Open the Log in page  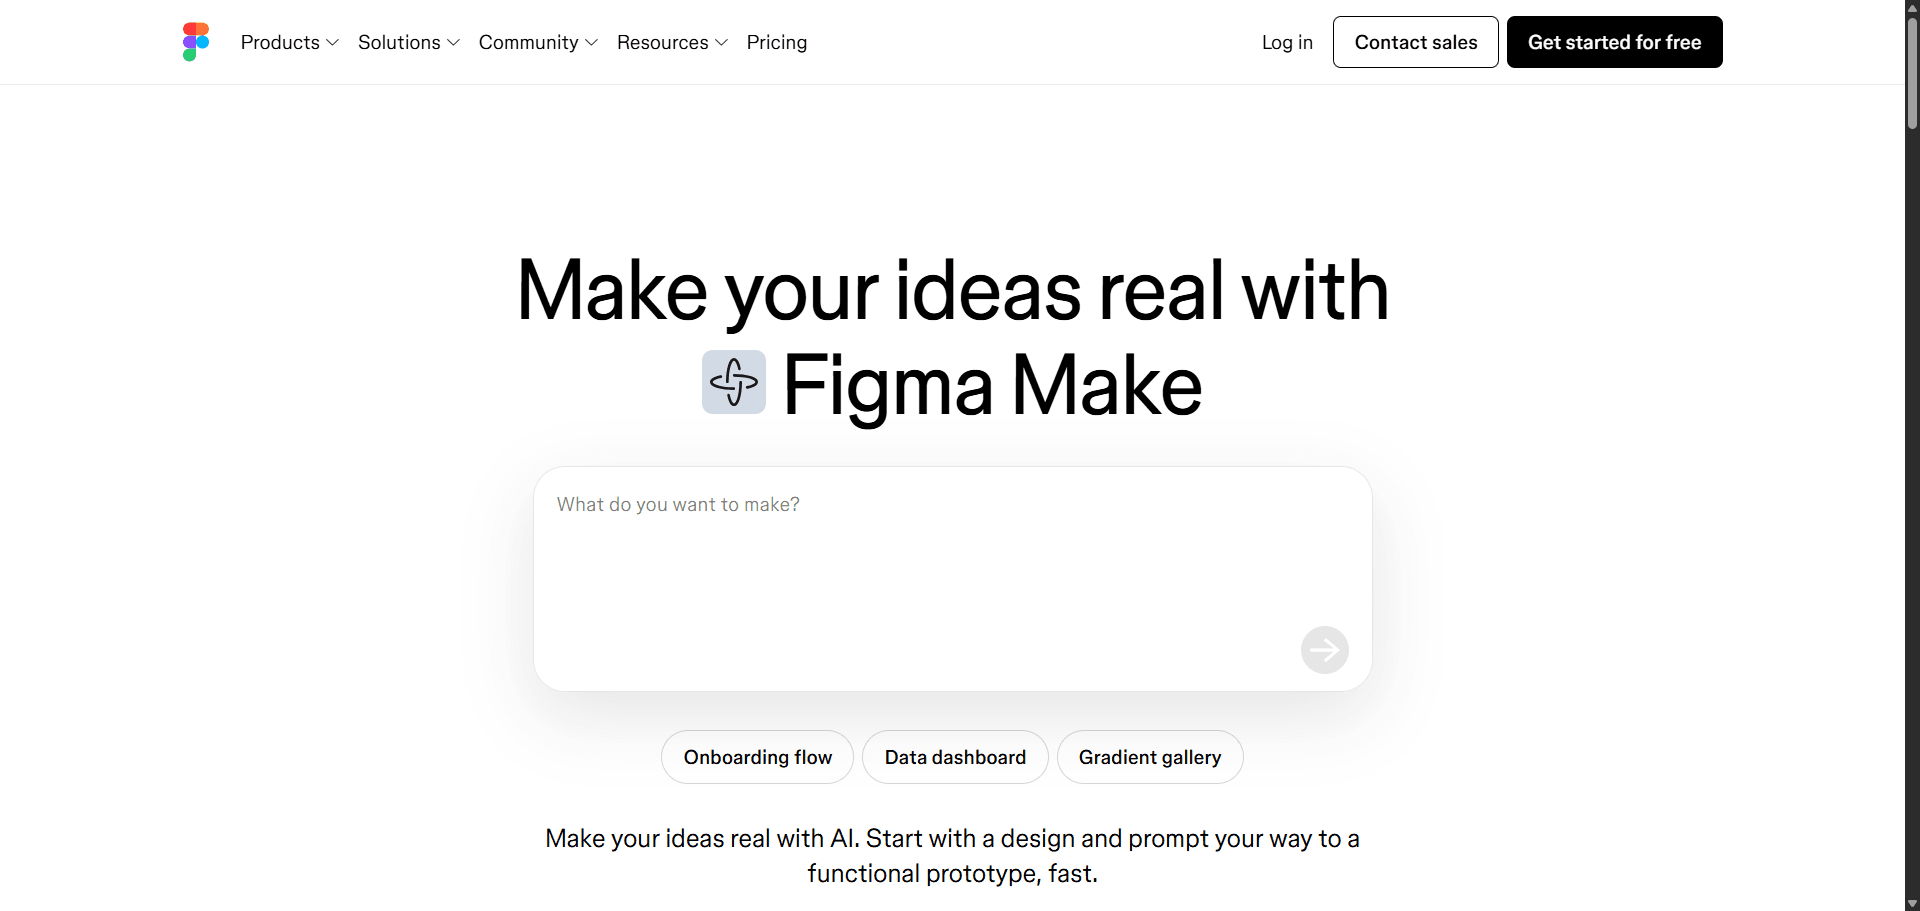(x=1286, y=42)
